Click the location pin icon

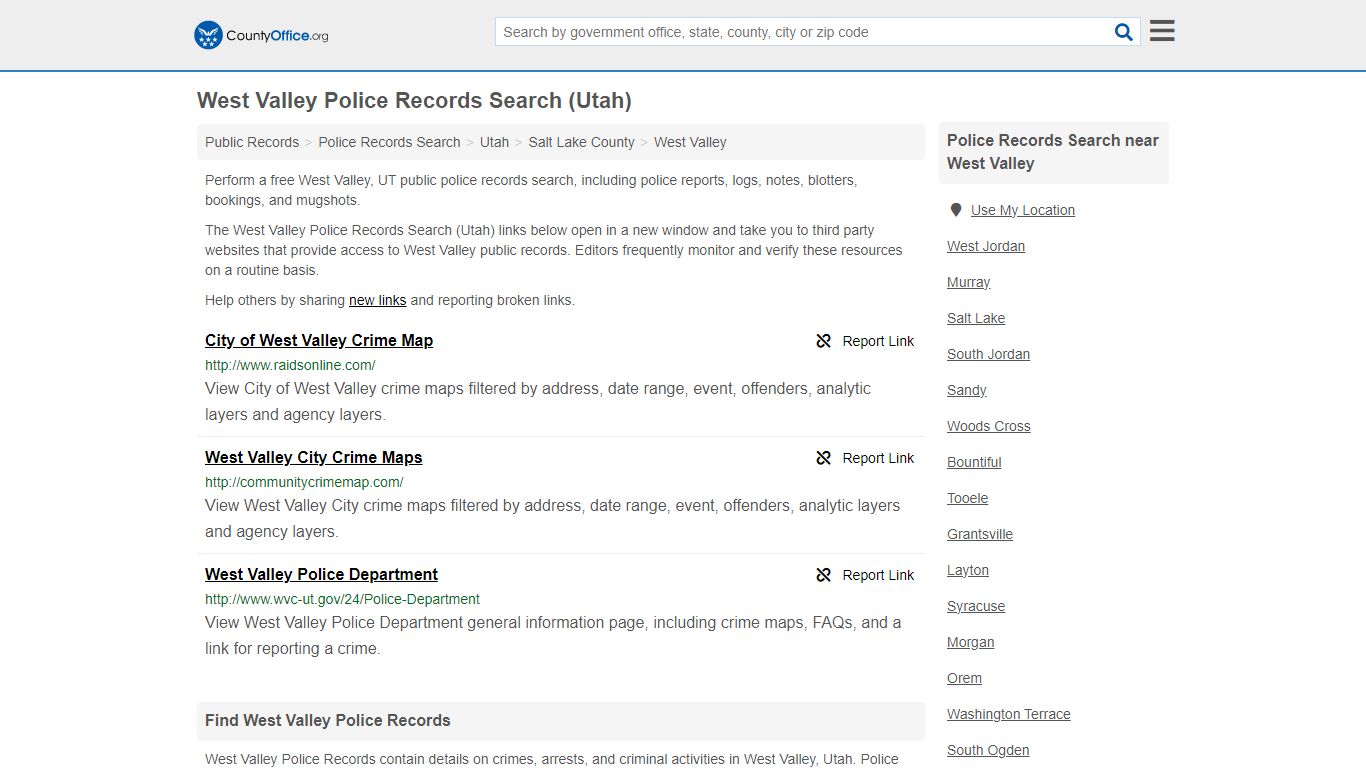click(x=956, y=210)
